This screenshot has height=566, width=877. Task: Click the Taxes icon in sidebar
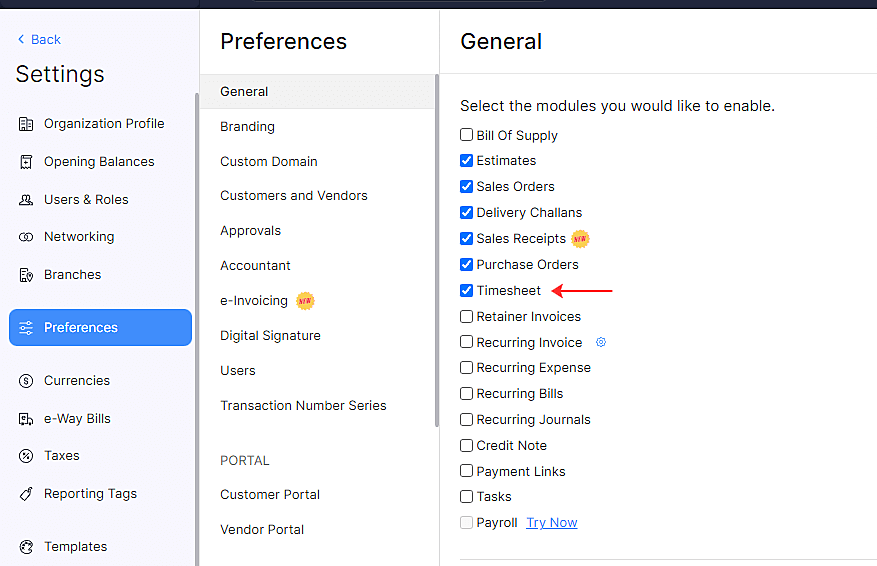[26, 456]
